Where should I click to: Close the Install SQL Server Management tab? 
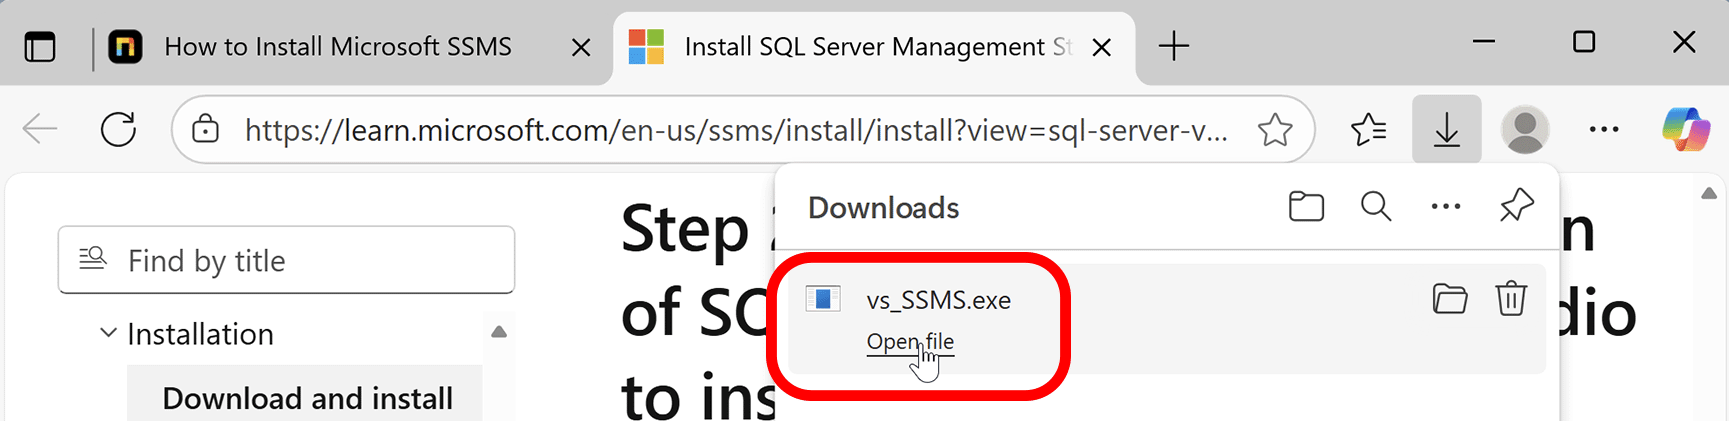[x=1102, y=48]
